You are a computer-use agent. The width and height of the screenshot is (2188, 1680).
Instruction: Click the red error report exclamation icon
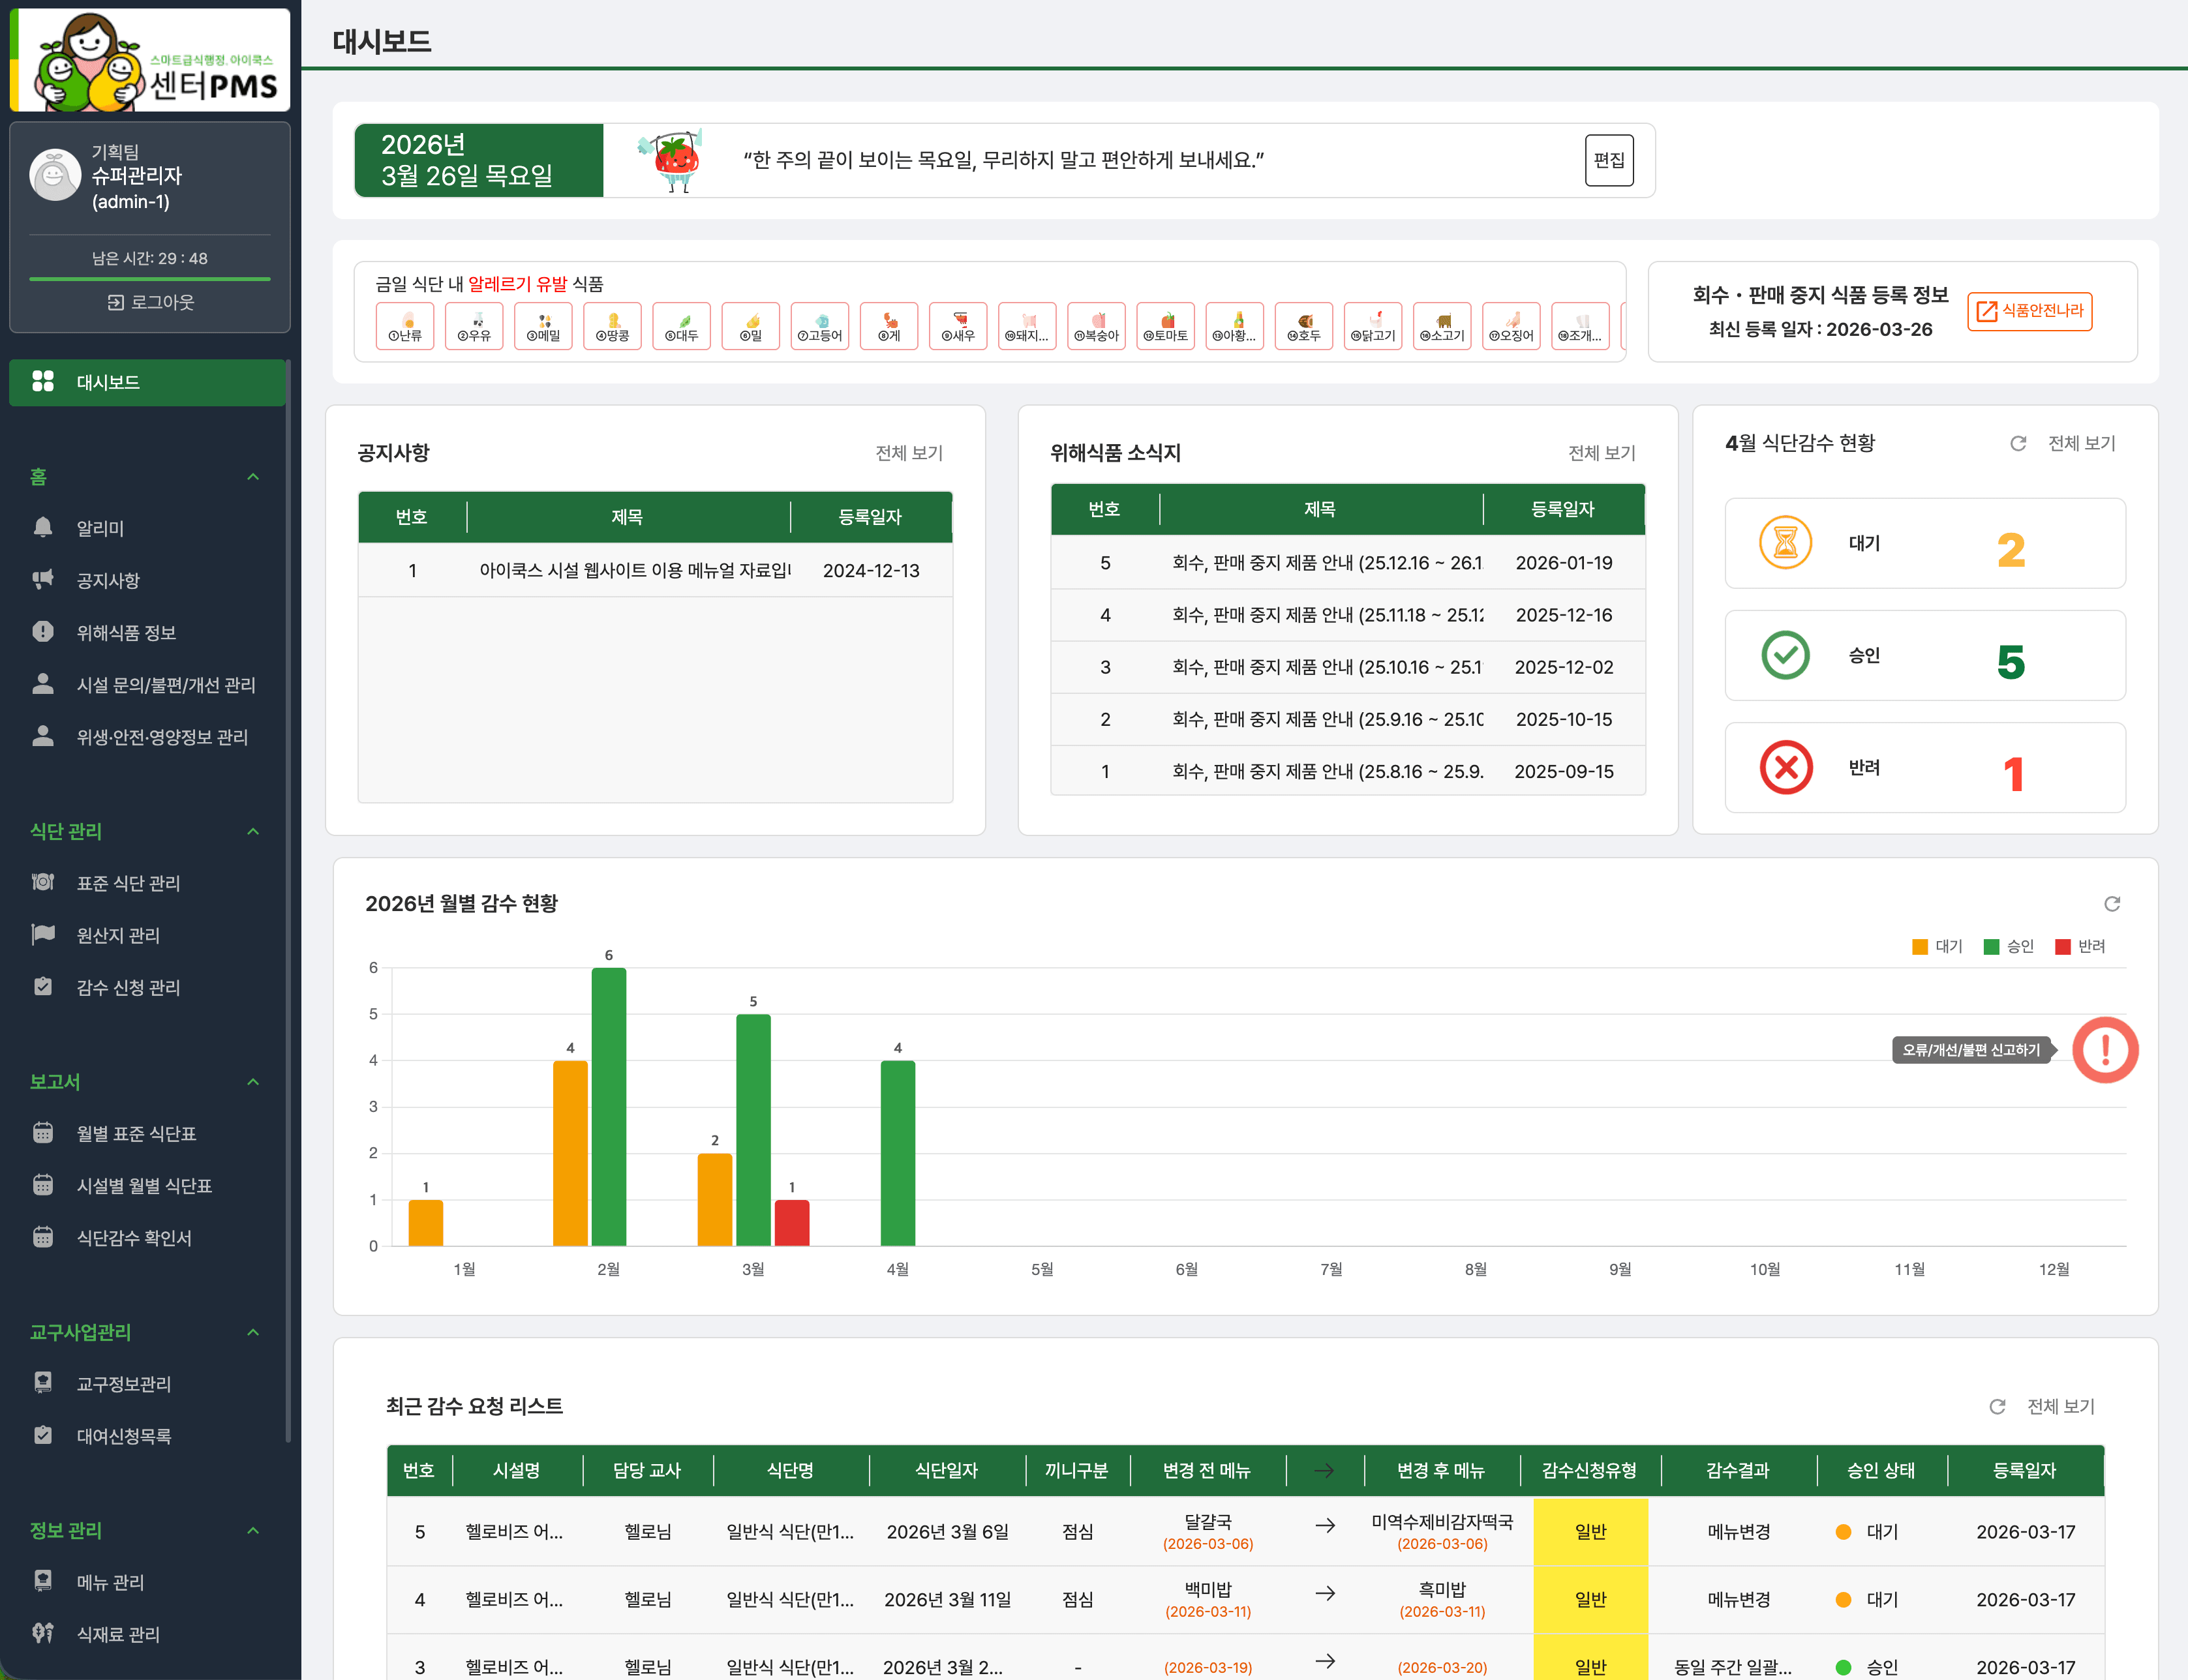click(2105, 1050)
